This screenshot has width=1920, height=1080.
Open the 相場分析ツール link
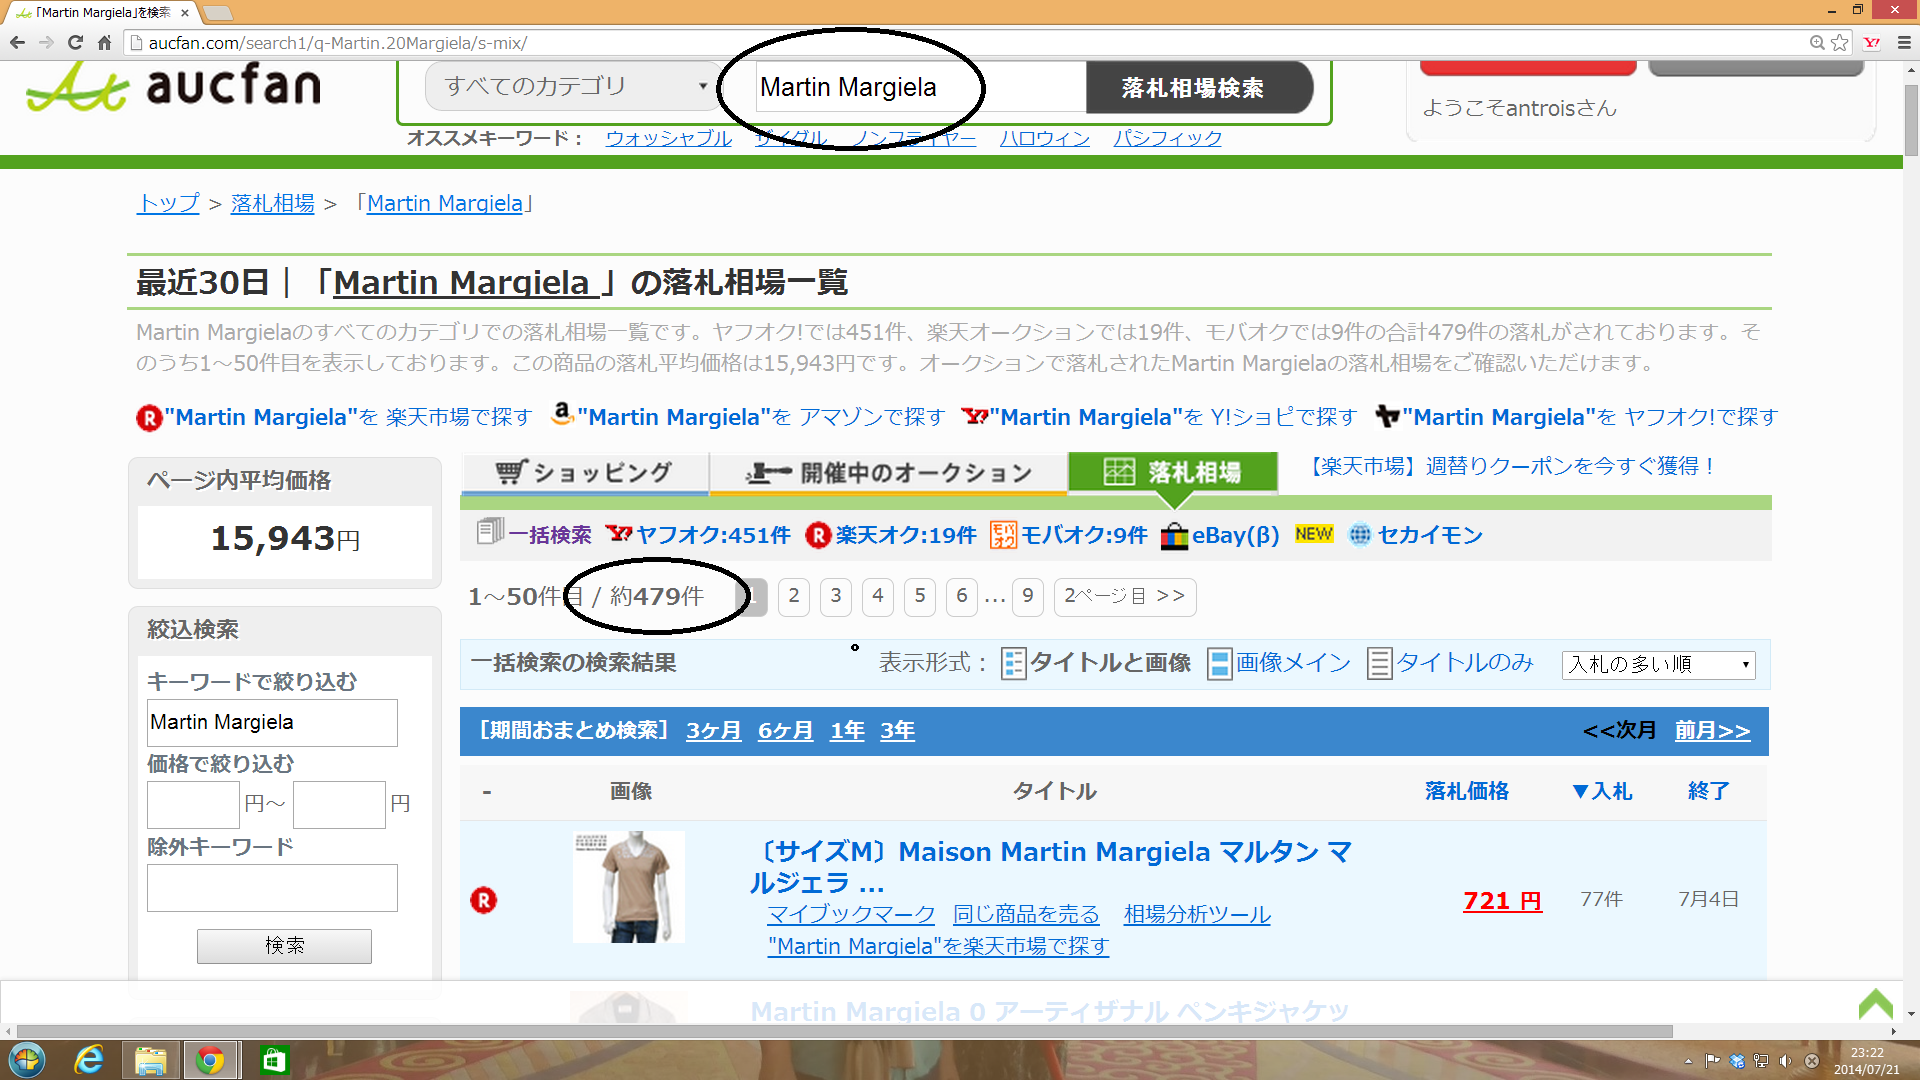1197,914
